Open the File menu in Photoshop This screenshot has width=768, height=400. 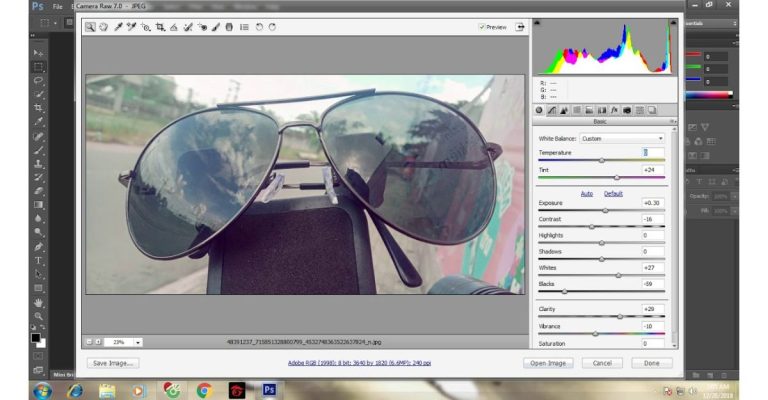point(57,6)
